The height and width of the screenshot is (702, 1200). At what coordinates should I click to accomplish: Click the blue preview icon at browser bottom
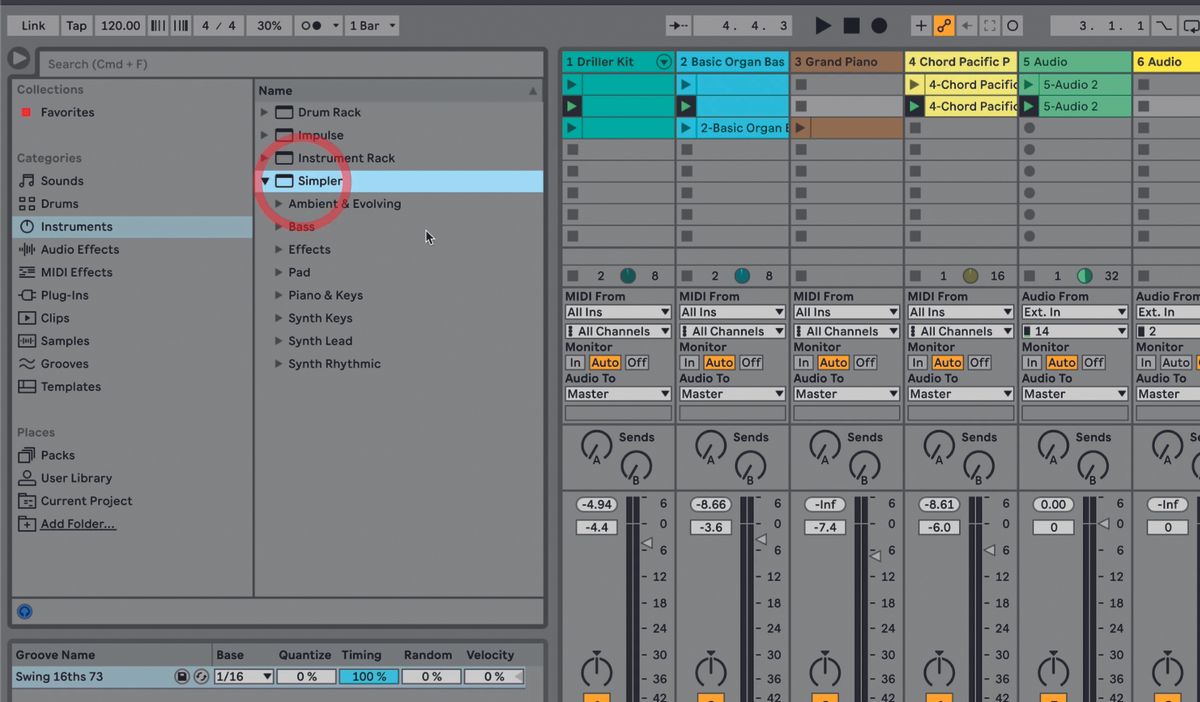(x=25, y=611)
